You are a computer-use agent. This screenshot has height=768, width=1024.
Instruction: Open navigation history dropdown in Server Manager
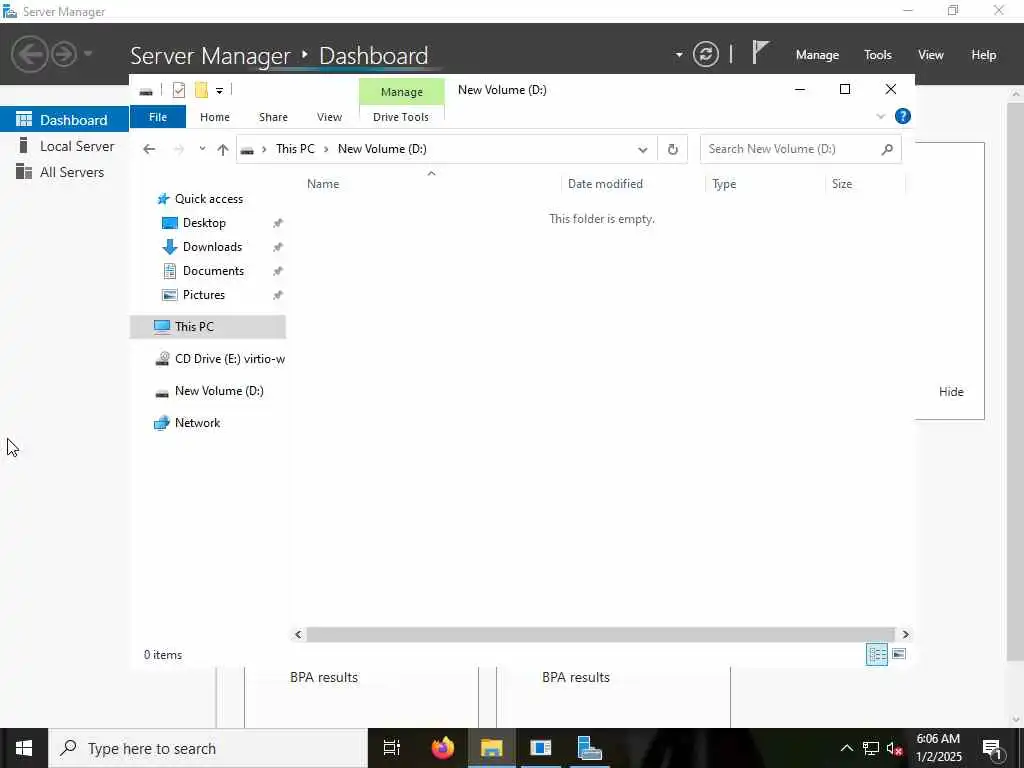tap(88, 54)
